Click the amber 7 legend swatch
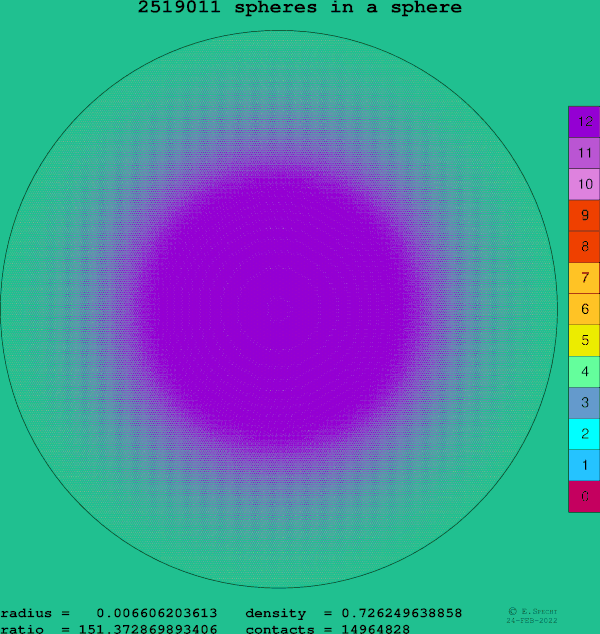The image size is (600, 634). tap(584, 278)
